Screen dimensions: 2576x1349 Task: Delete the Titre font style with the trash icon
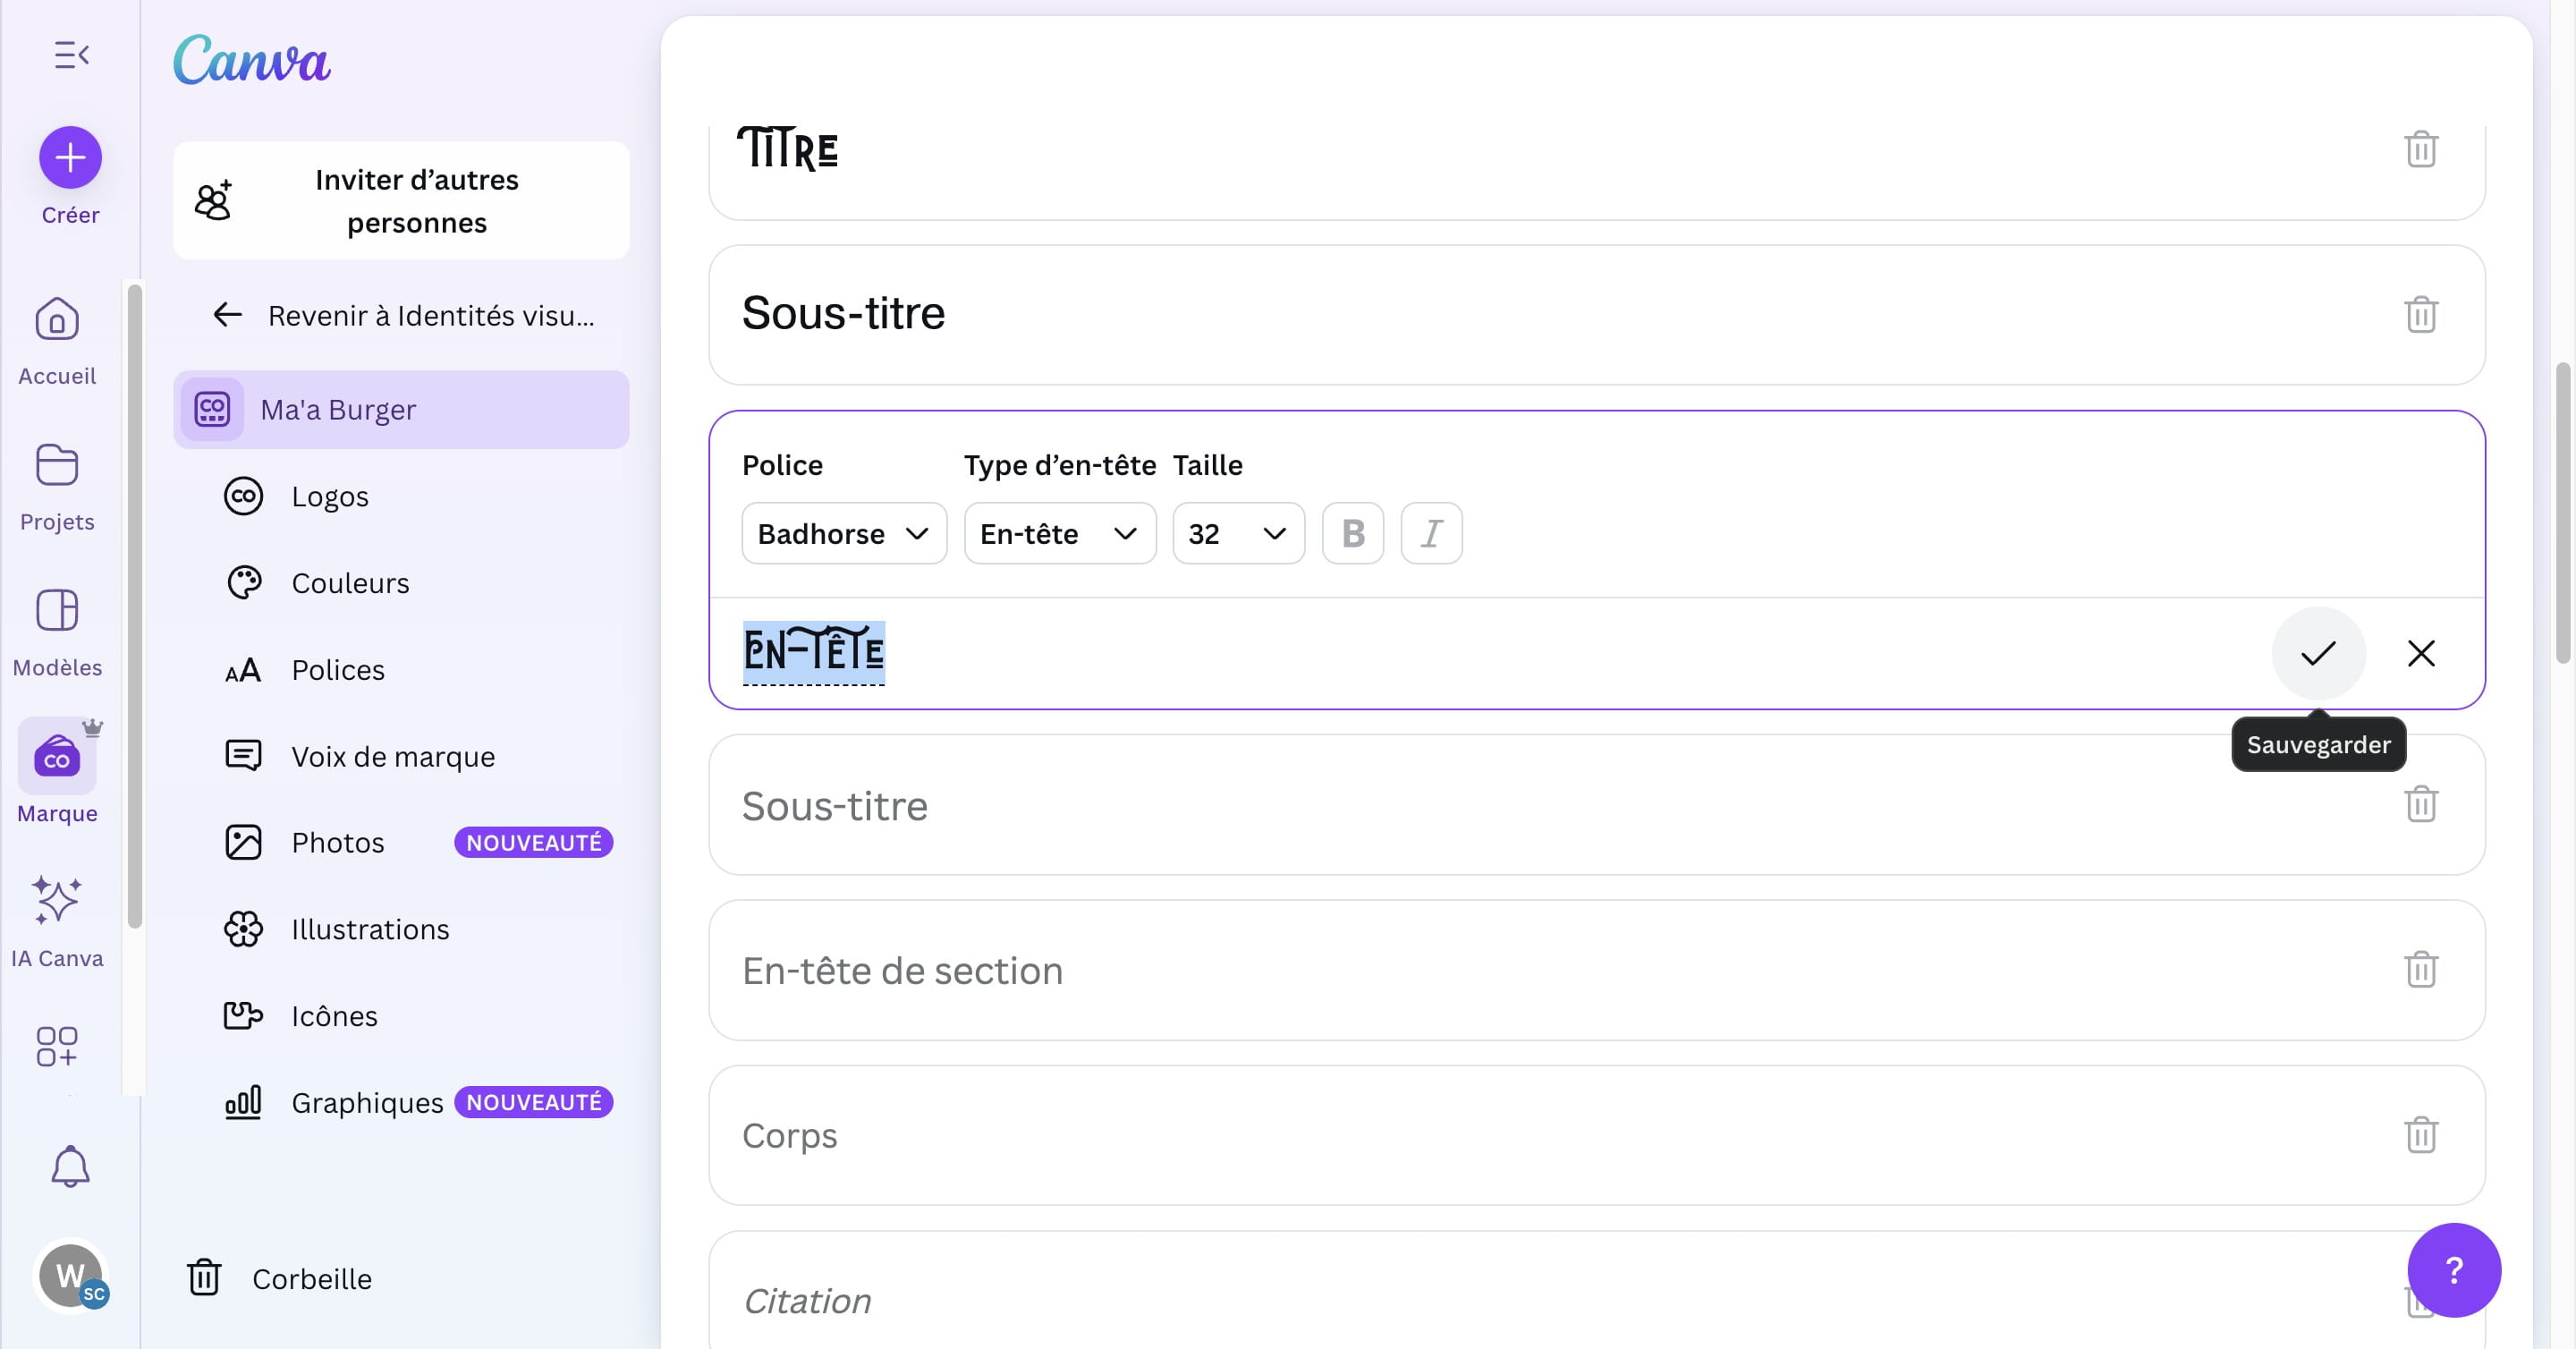(2420, 149)
